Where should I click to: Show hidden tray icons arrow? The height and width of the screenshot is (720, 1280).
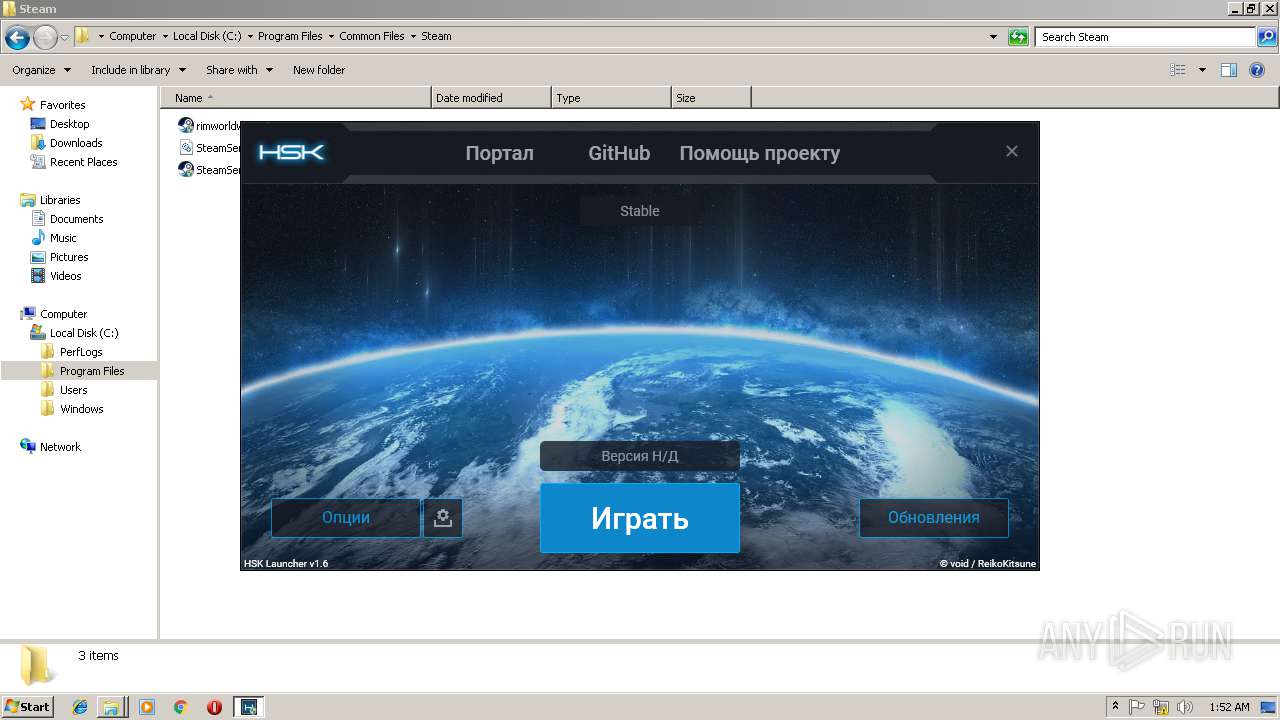click(1115, 706)
